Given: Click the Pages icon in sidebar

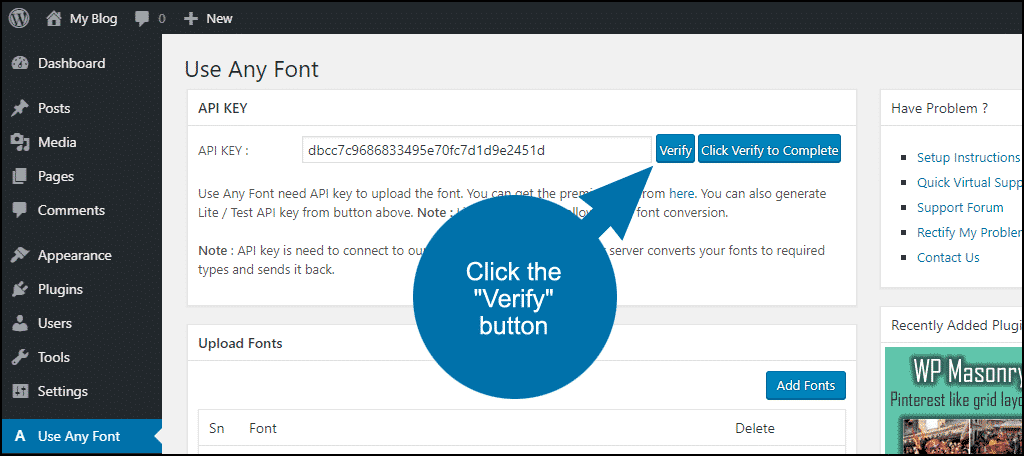Looking at the screenshot, I should coord(20,176).
